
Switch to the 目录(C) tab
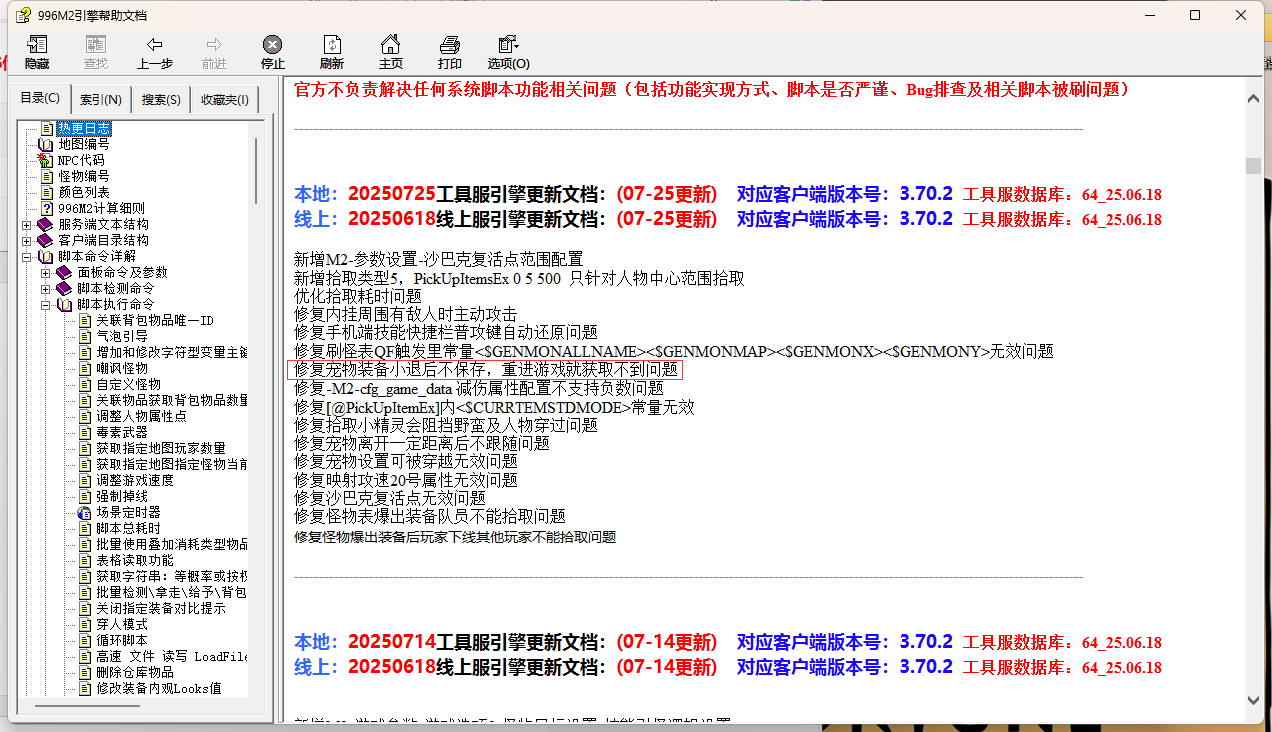click(40, 98)
